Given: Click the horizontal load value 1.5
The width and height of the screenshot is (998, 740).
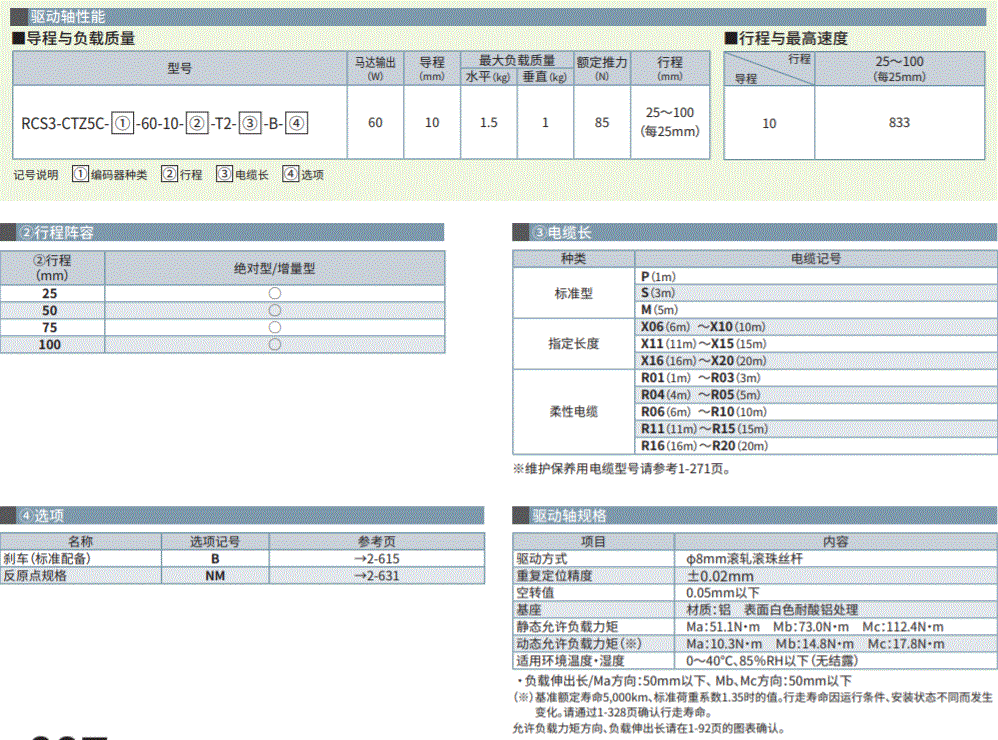Looking at the screenshot, I should point(489,123).
